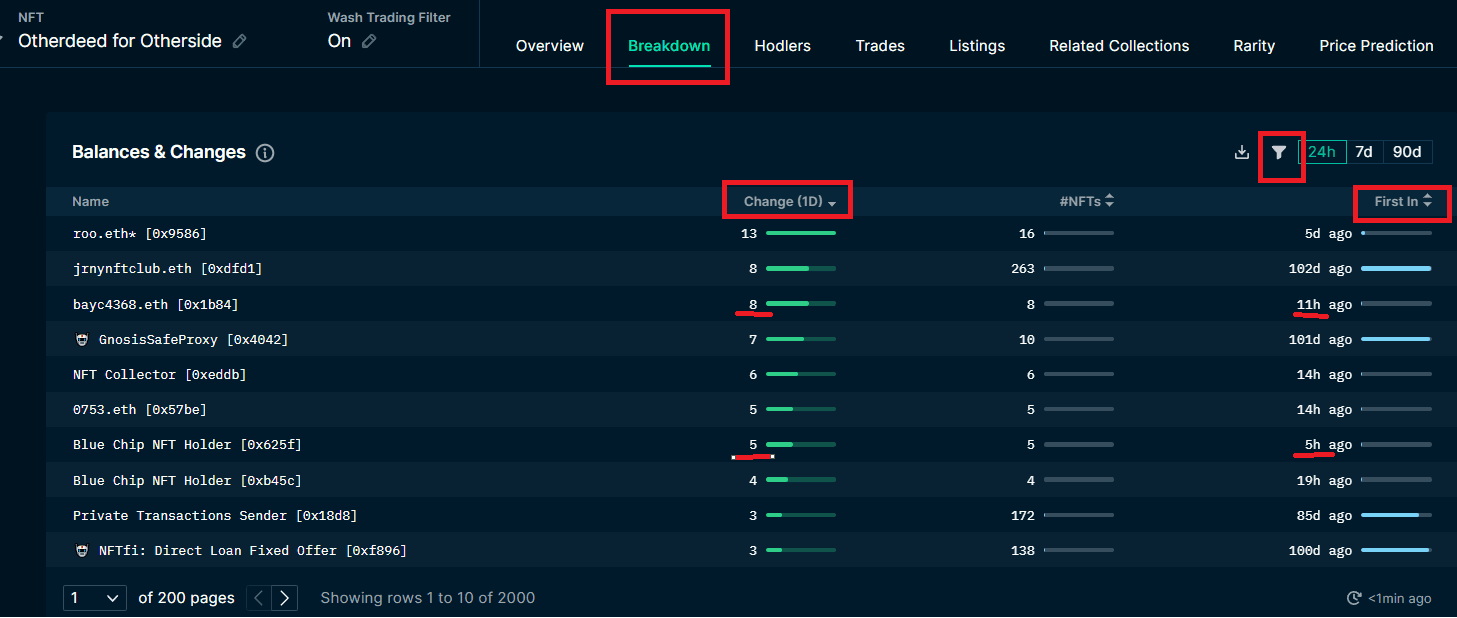Click 172 NFTs count for Private Transactions Sender

(1023, 516)
